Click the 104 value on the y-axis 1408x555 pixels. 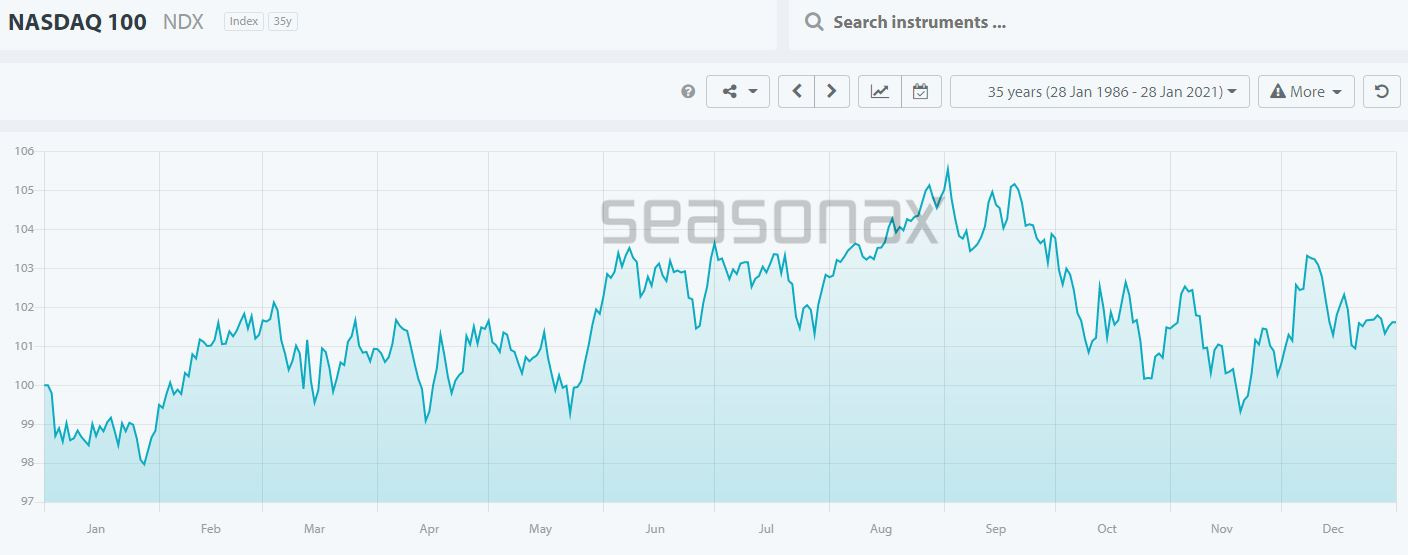tap(24, 229)
